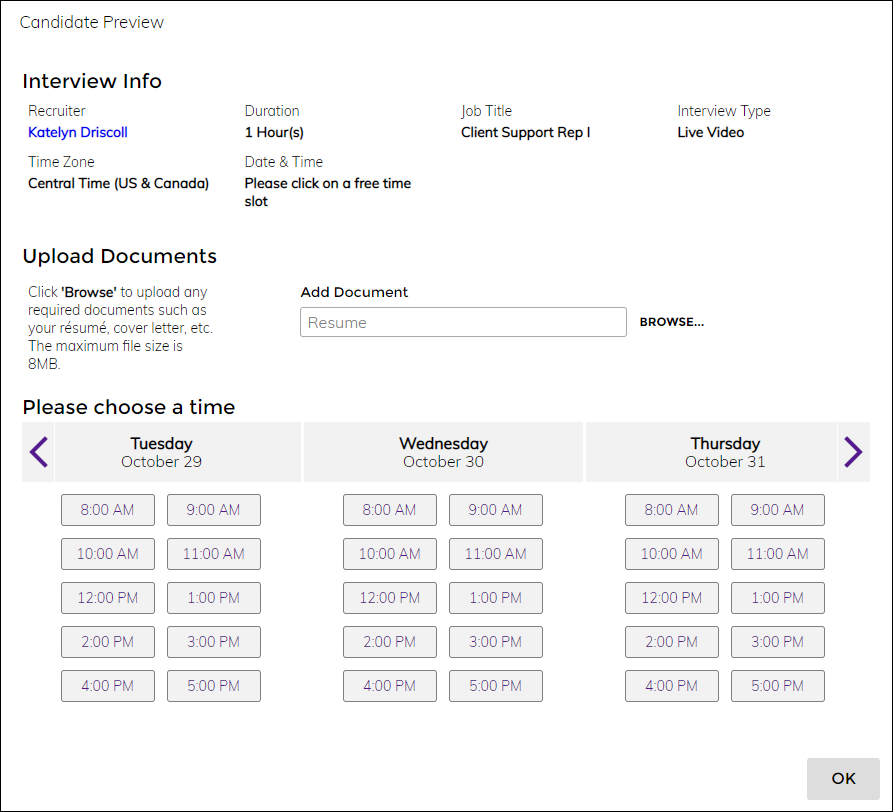The image size is (893, 812).
Task: Choose Wednesday 9:00 AM time slot
Action: [496, 510]
